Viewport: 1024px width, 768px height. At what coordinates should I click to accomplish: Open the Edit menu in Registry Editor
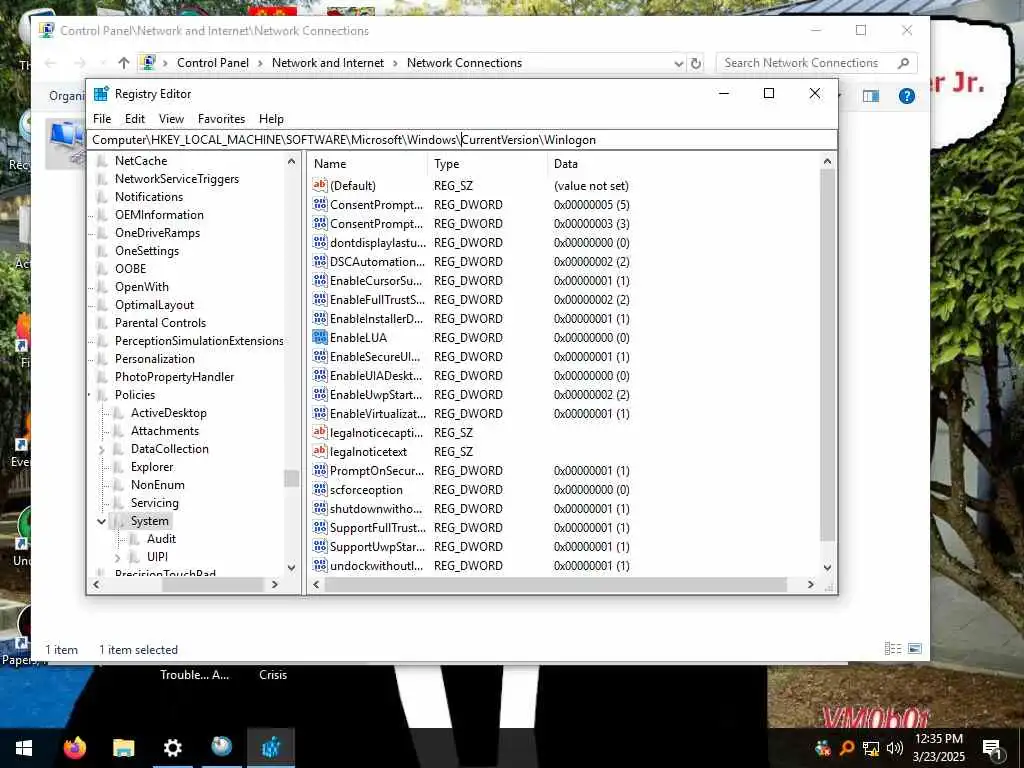click(x=135, y=119)
